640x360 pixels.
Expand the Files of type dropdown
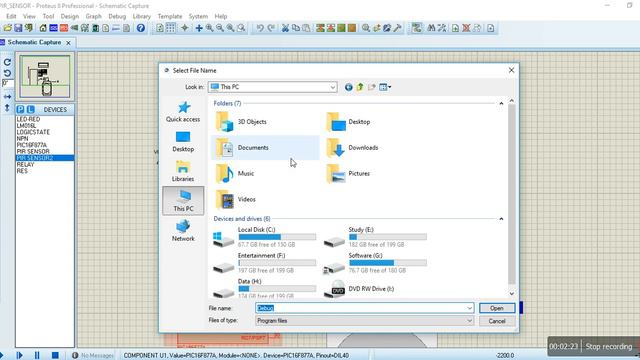click(x=469, y=321)
